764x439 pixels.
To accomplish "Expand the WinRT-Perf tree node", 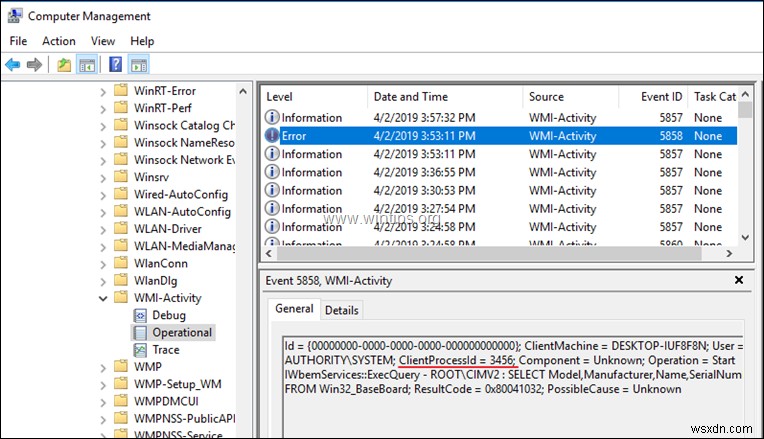I will tap(103, 109).
